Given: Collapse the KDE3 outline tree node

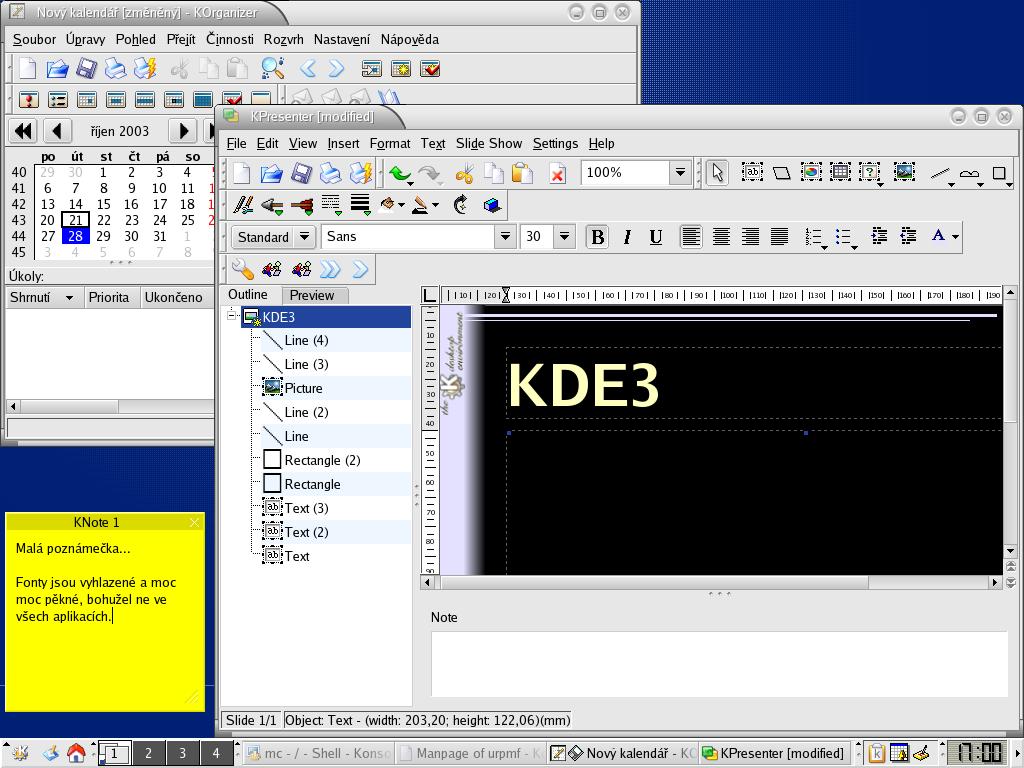Looking at the screenshot, I should 231,316.
